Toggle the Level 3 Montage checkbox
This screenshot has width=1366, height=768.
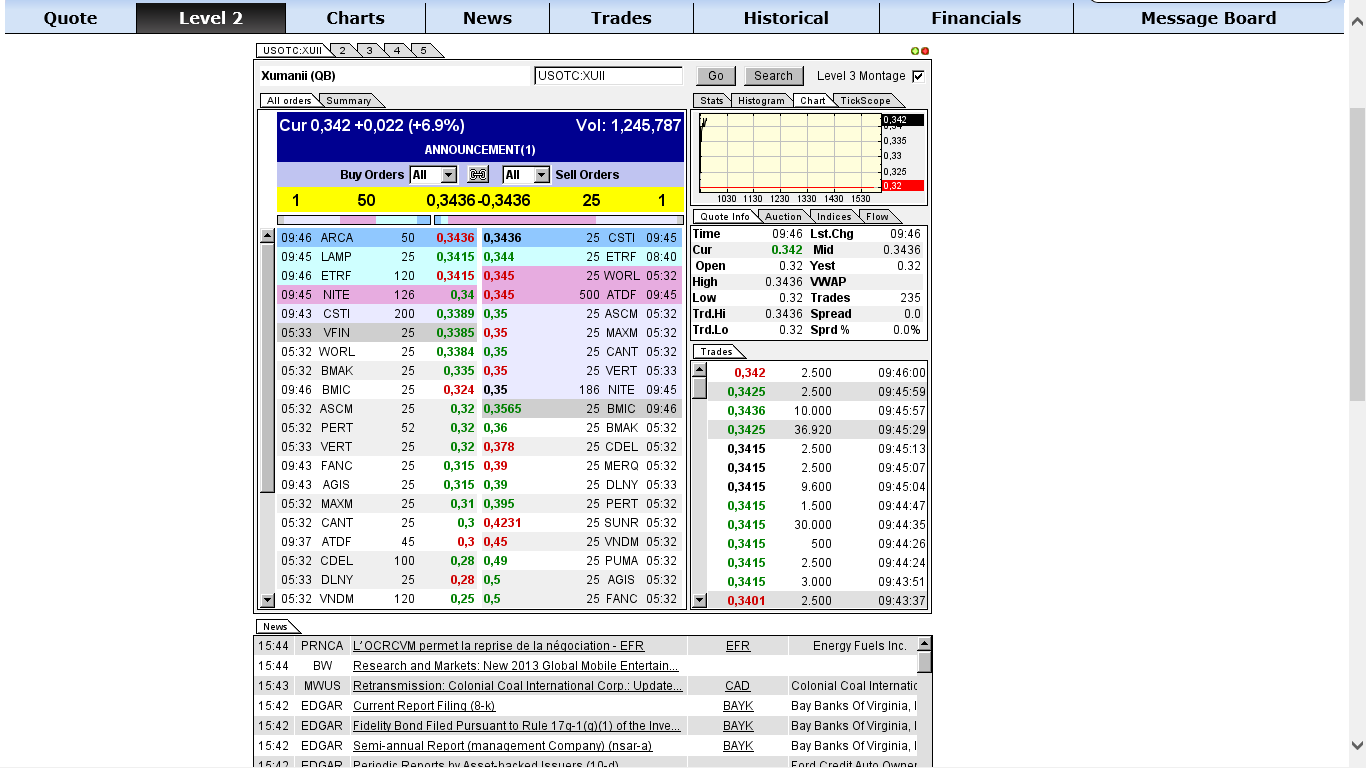coord(918,76)
